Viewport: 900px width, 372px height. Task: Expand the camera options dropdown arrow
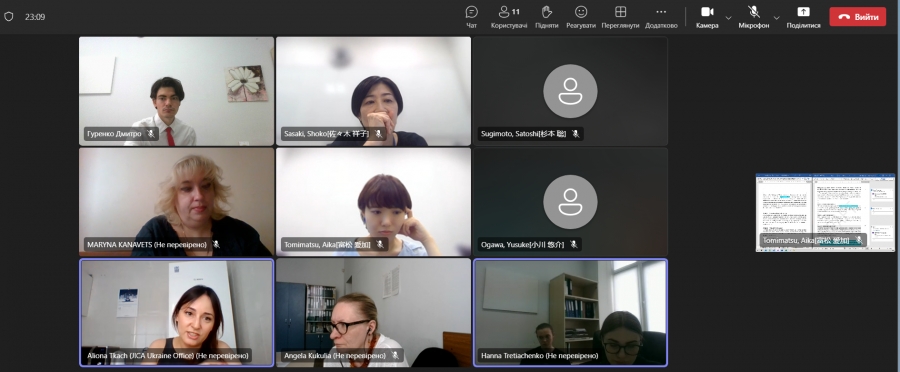click(x=728, y=17)
